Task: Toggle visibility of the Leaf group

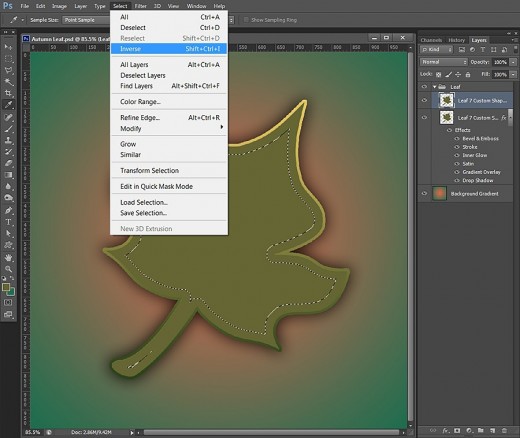Action: (424, 87)
